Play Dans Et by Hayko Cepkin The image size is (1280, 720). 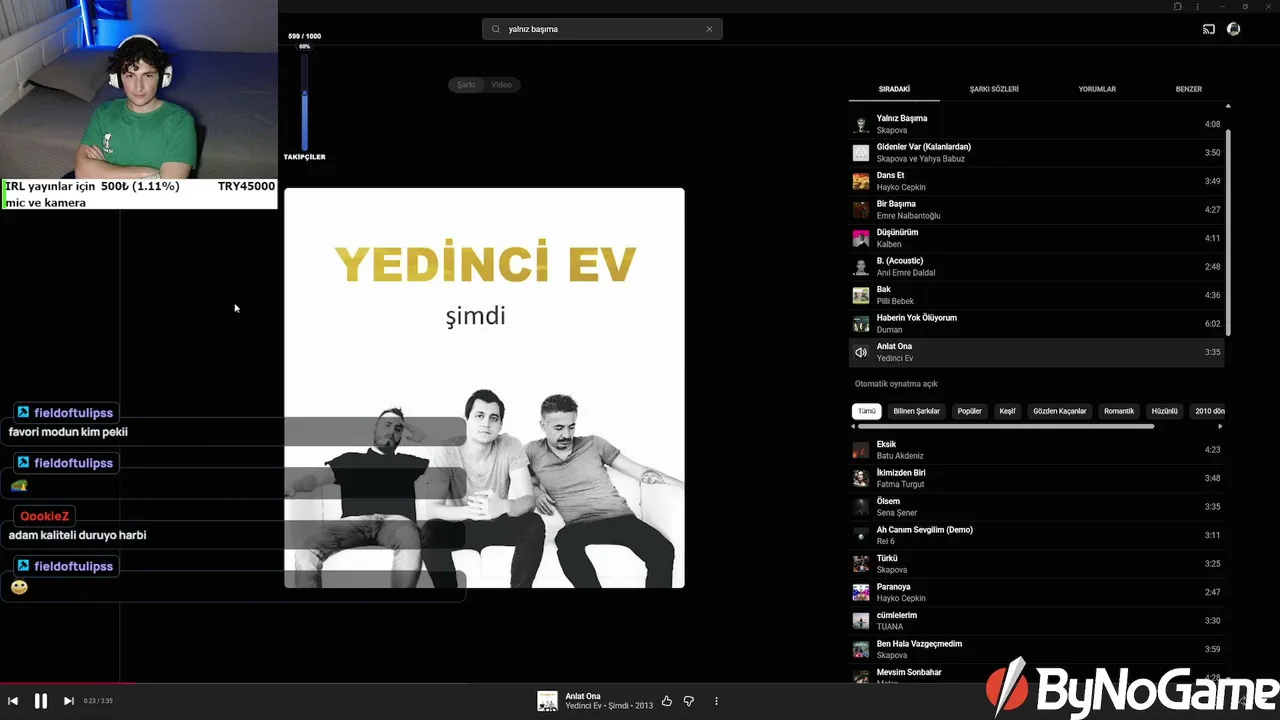(1037, 181)
